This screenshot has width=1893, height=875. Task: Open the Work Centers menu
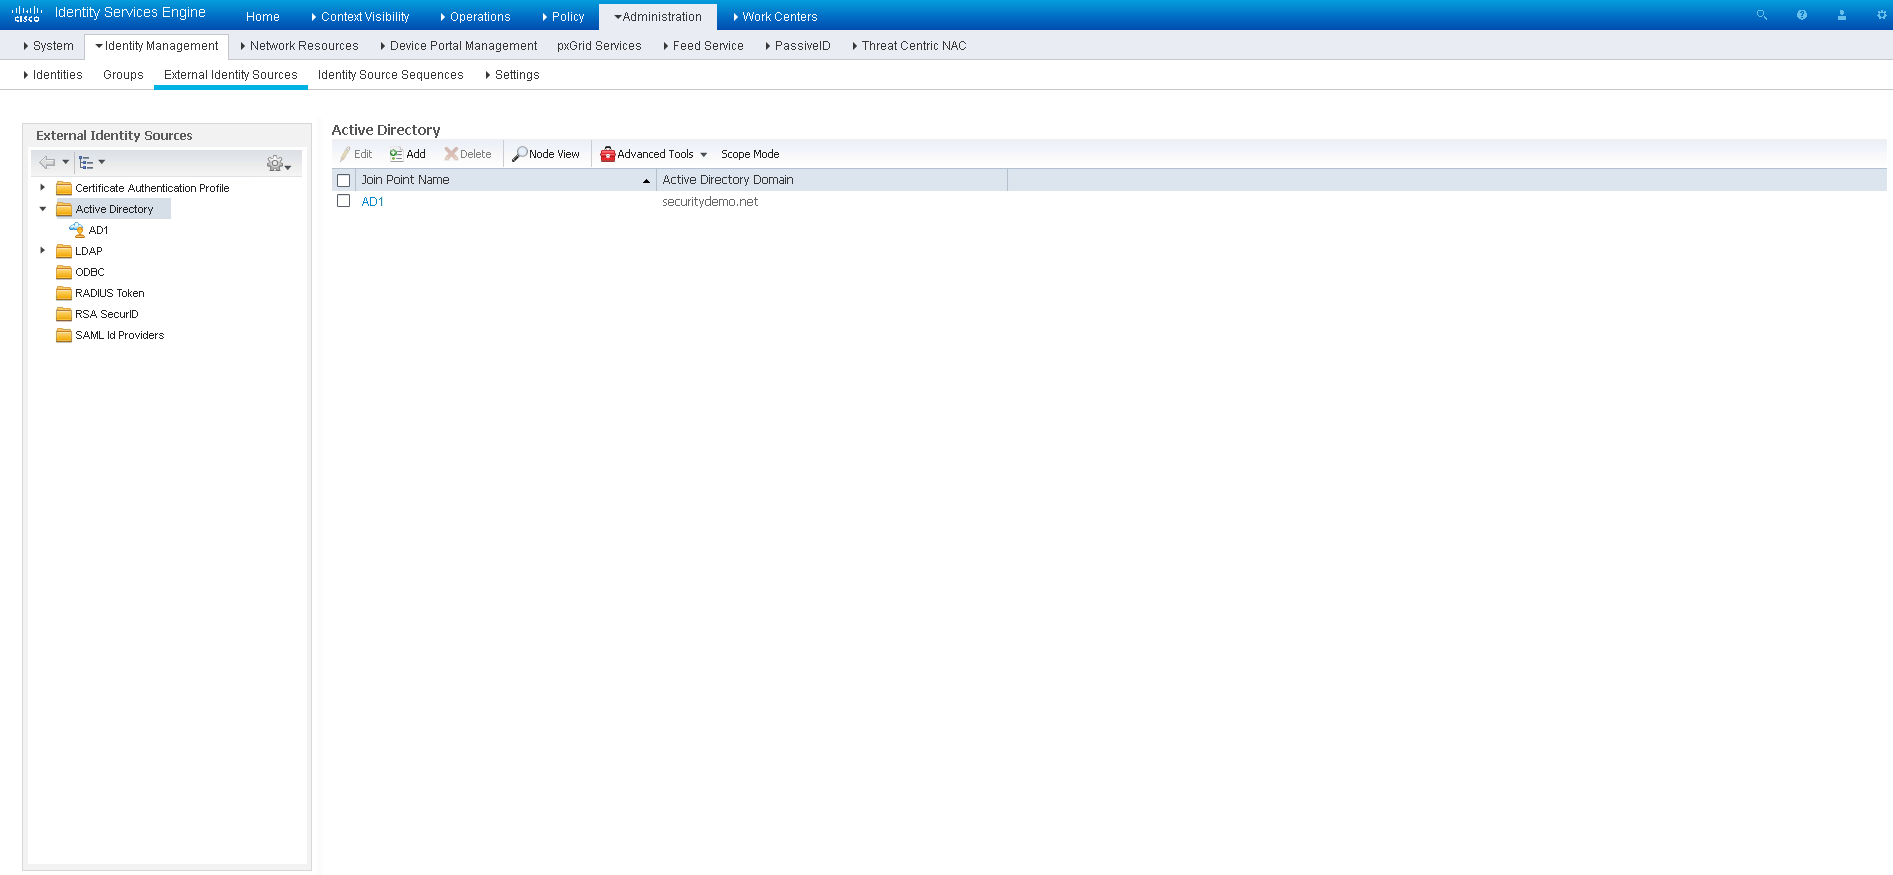coord(775,17)
